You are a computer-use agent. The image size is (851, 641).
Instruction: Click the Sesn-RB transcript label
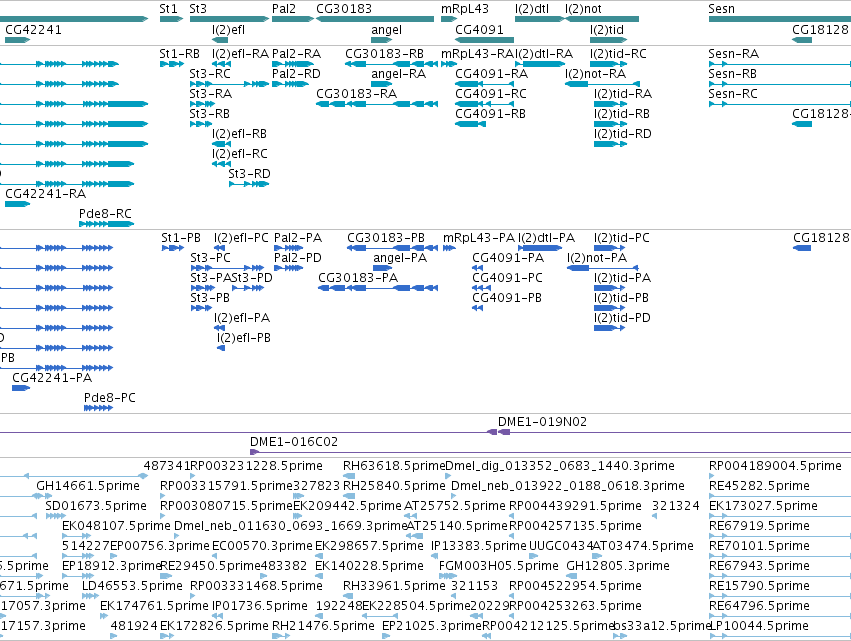click(733, 74)
